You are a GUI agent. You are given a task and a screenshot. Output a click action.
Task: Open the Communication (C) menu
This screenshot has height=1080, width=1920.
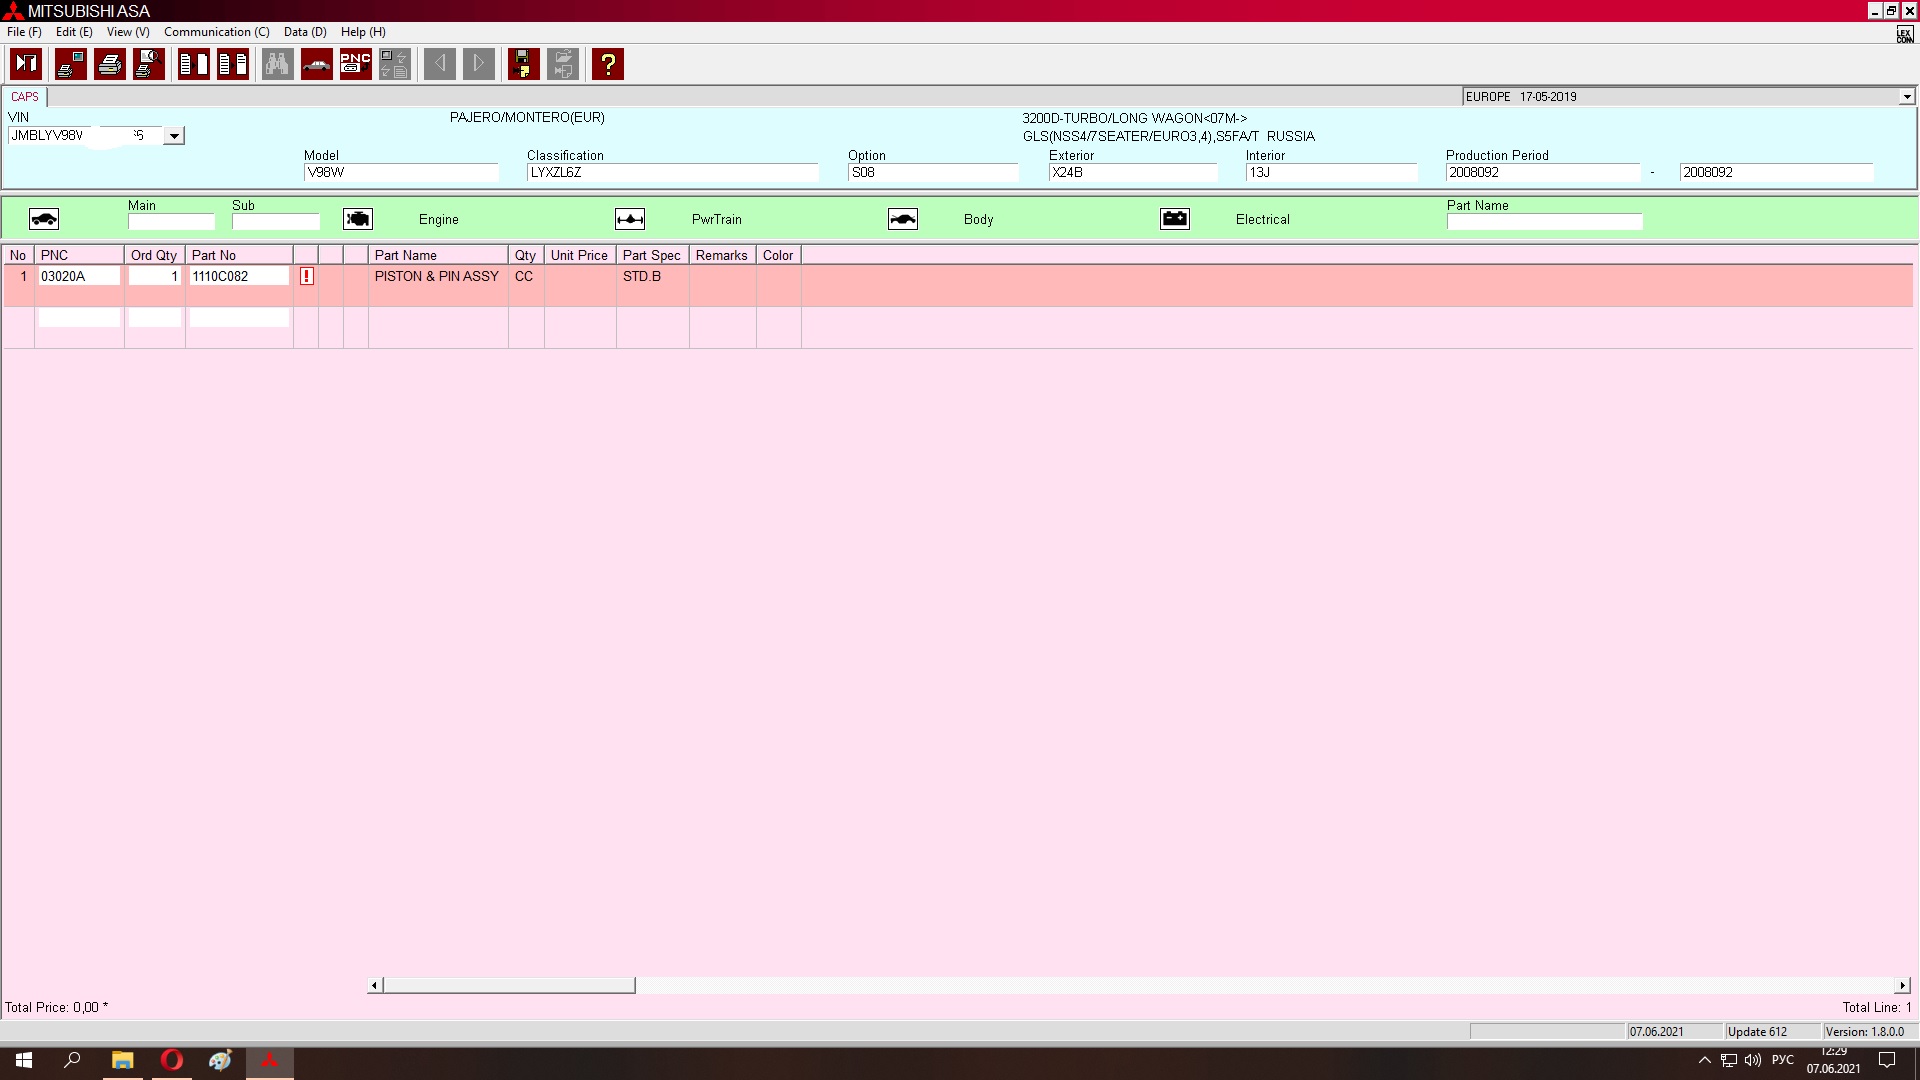[x=216, y=32]
